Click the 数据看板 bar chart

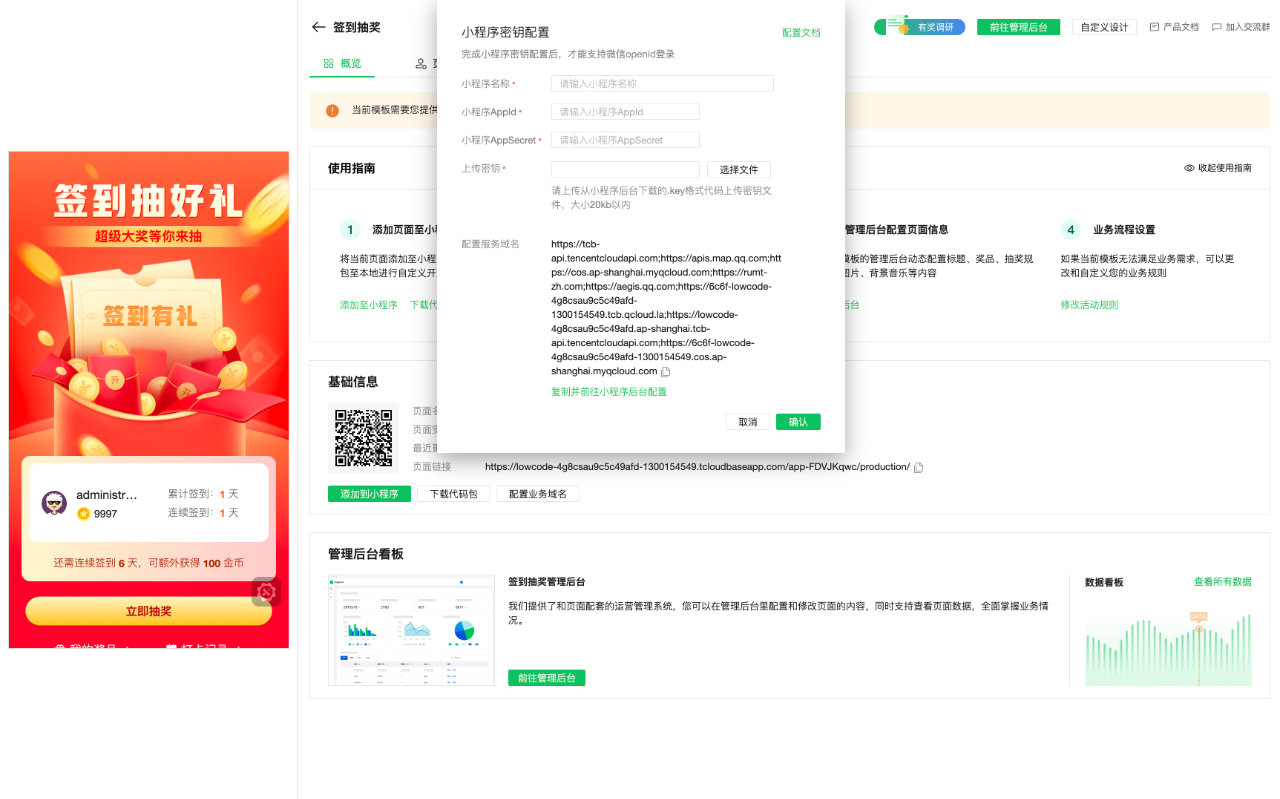coord(1168,649)
